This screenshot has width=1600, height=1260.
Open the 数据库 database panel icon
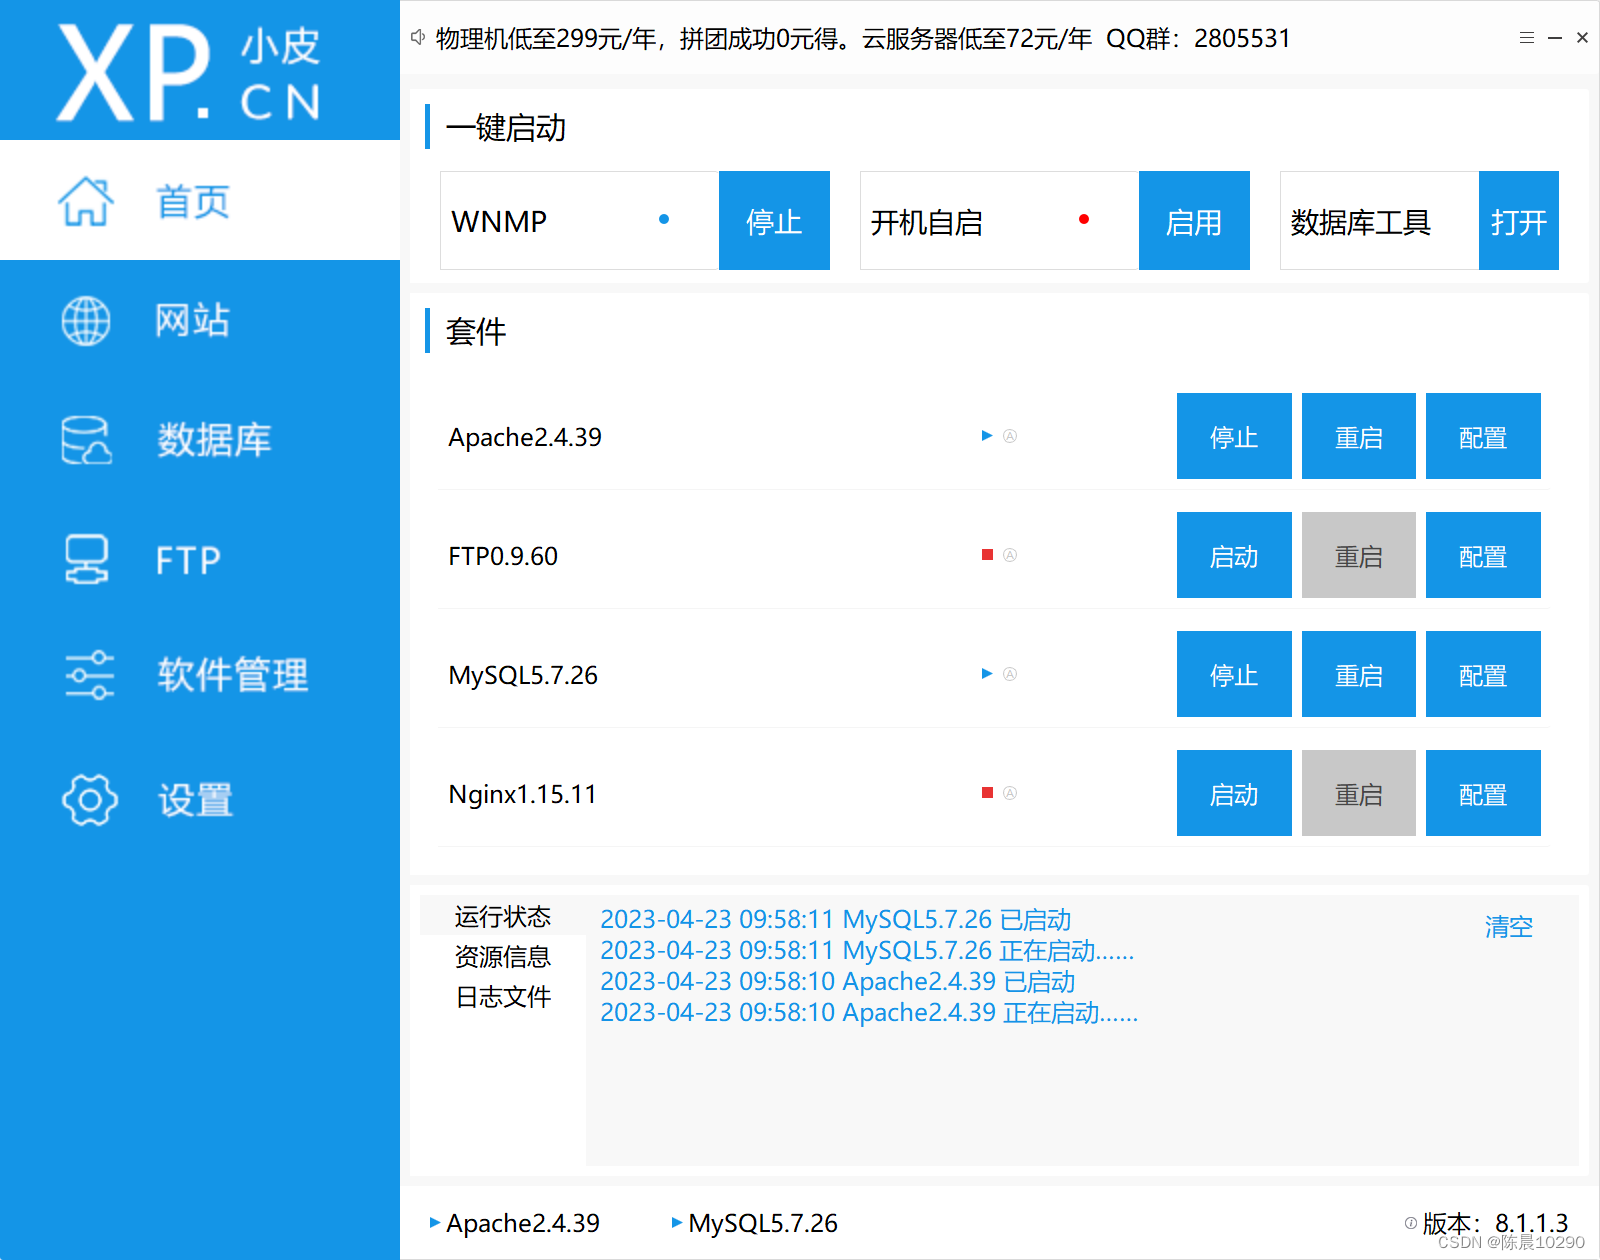point(85,440)
